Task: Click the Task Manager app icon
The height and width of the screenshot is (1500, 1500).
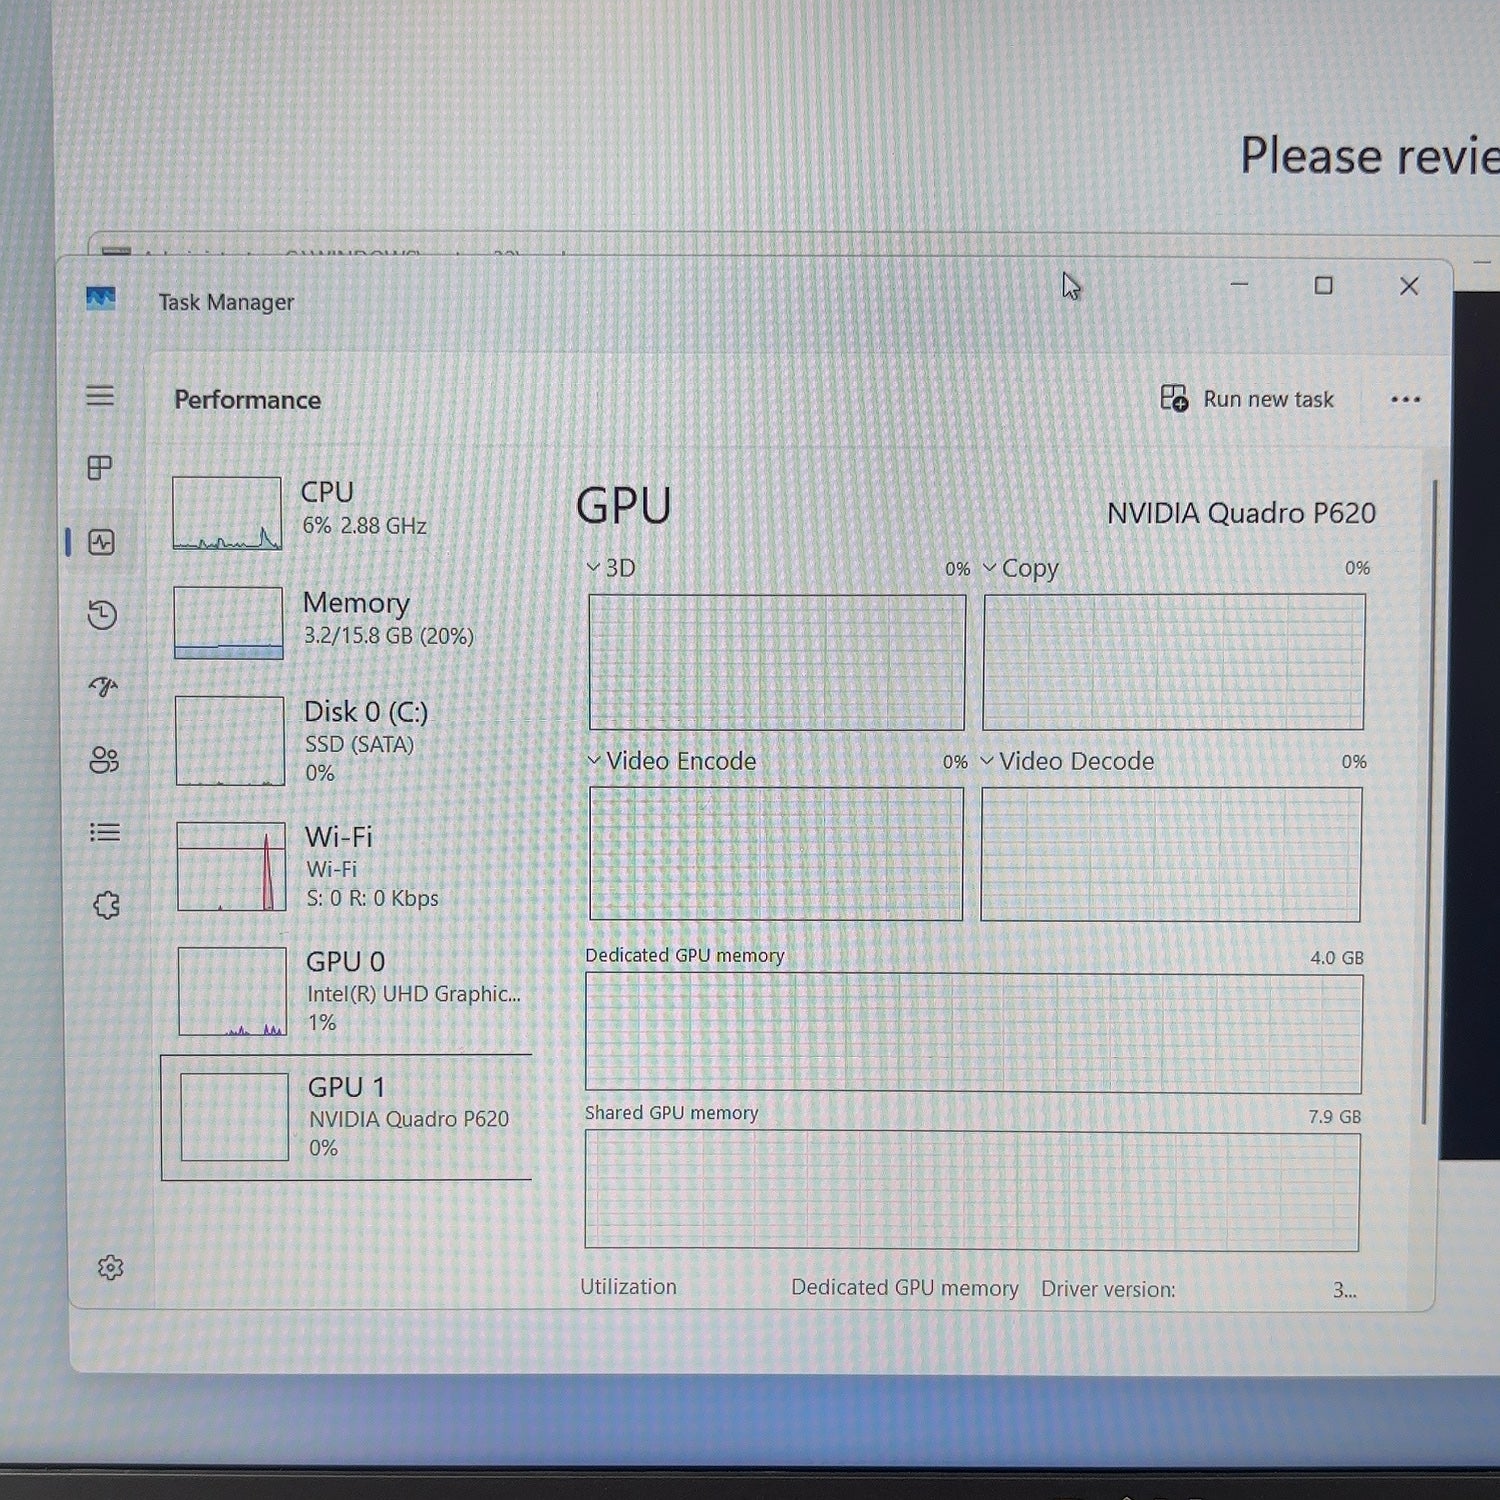Action: 101,298
